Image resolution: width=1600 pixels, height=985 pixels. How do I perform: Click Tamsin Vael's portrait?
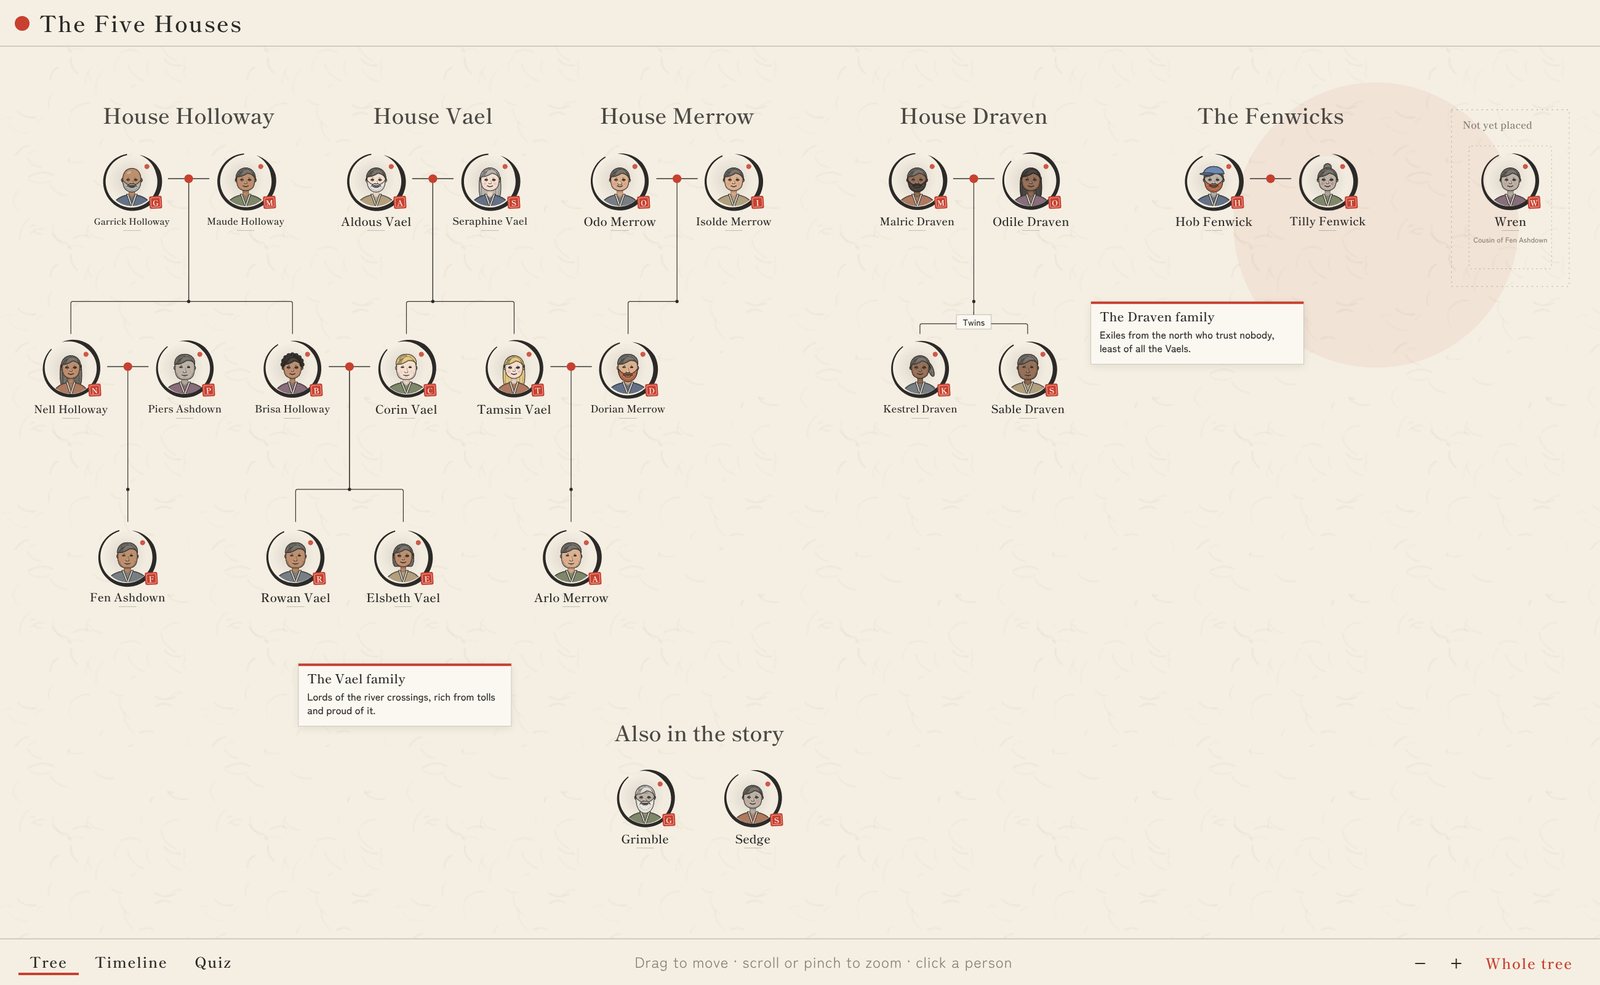tap(514, 369)
